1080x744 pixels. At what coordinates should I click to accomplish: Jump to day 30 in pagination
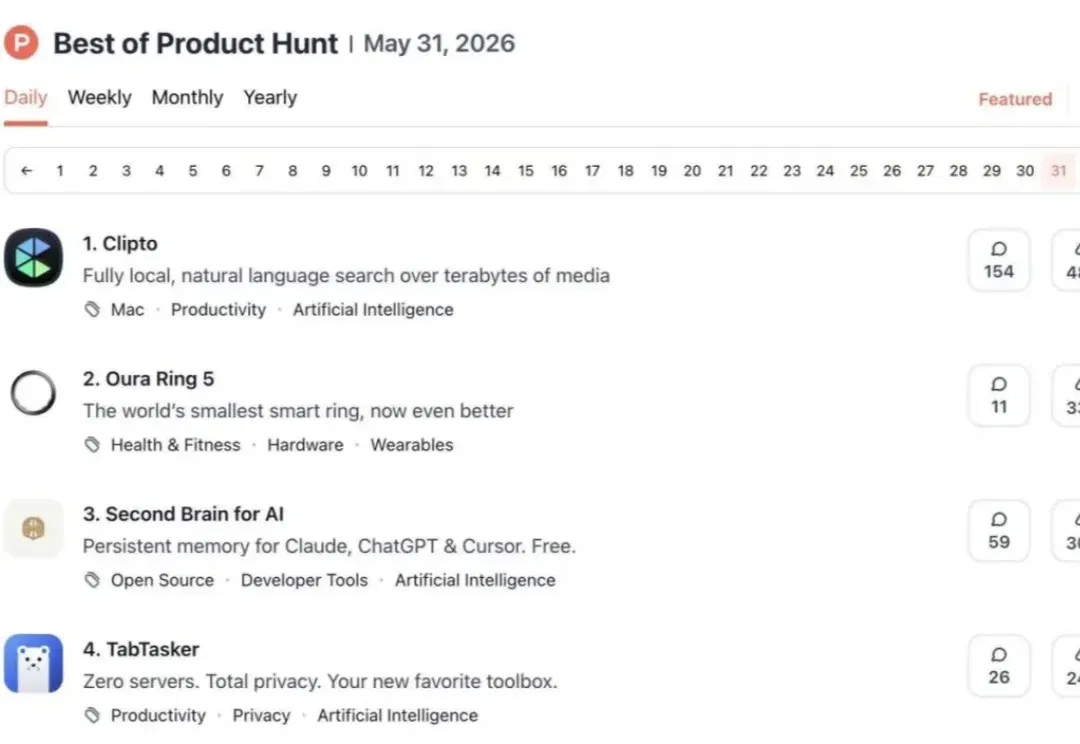tap(1025, 170)
